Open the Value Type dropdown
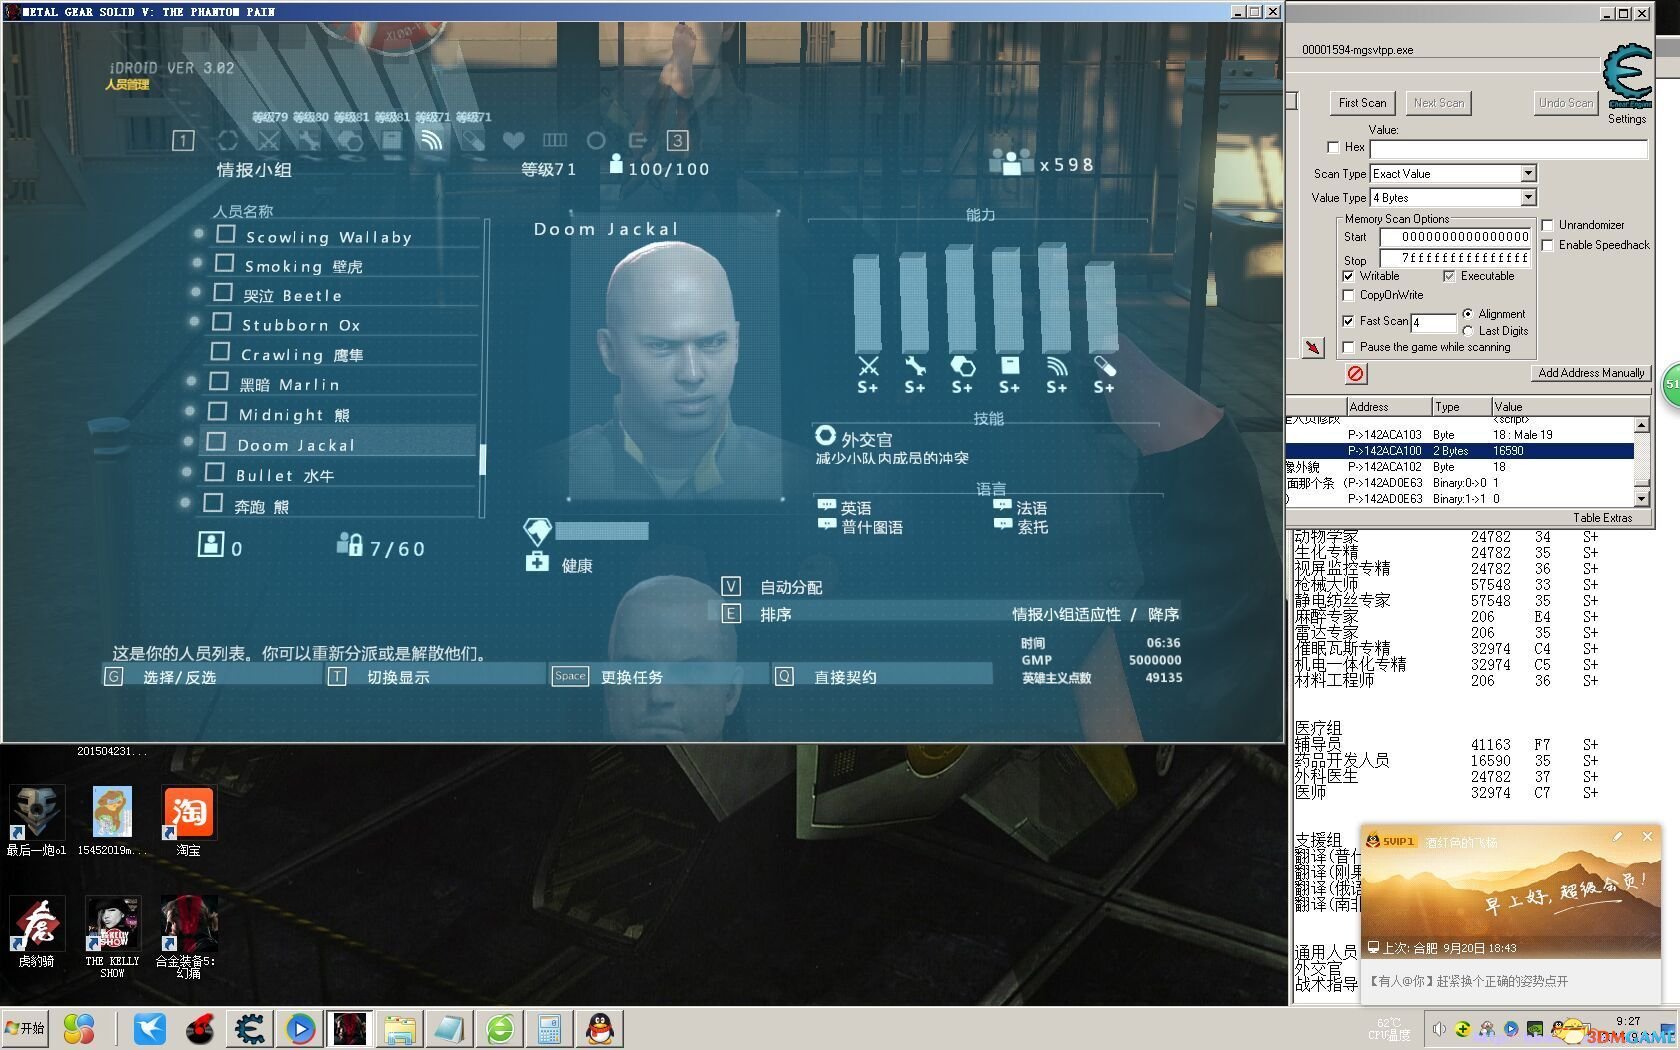 coord(1528,198)
